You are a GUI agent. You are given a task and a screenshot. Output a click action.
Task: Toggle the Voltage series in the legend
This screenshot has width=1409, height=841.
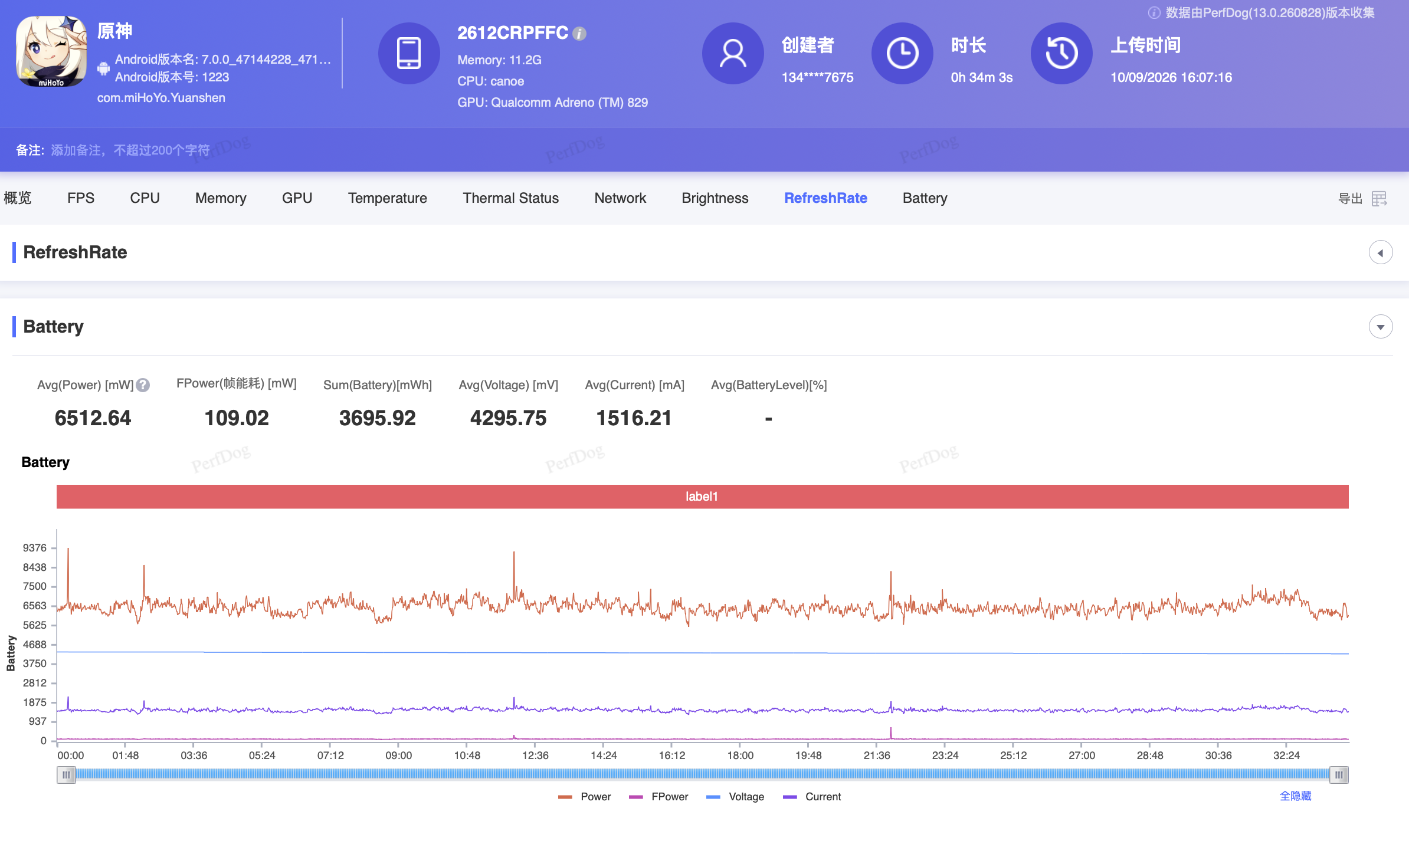point(735,797)
